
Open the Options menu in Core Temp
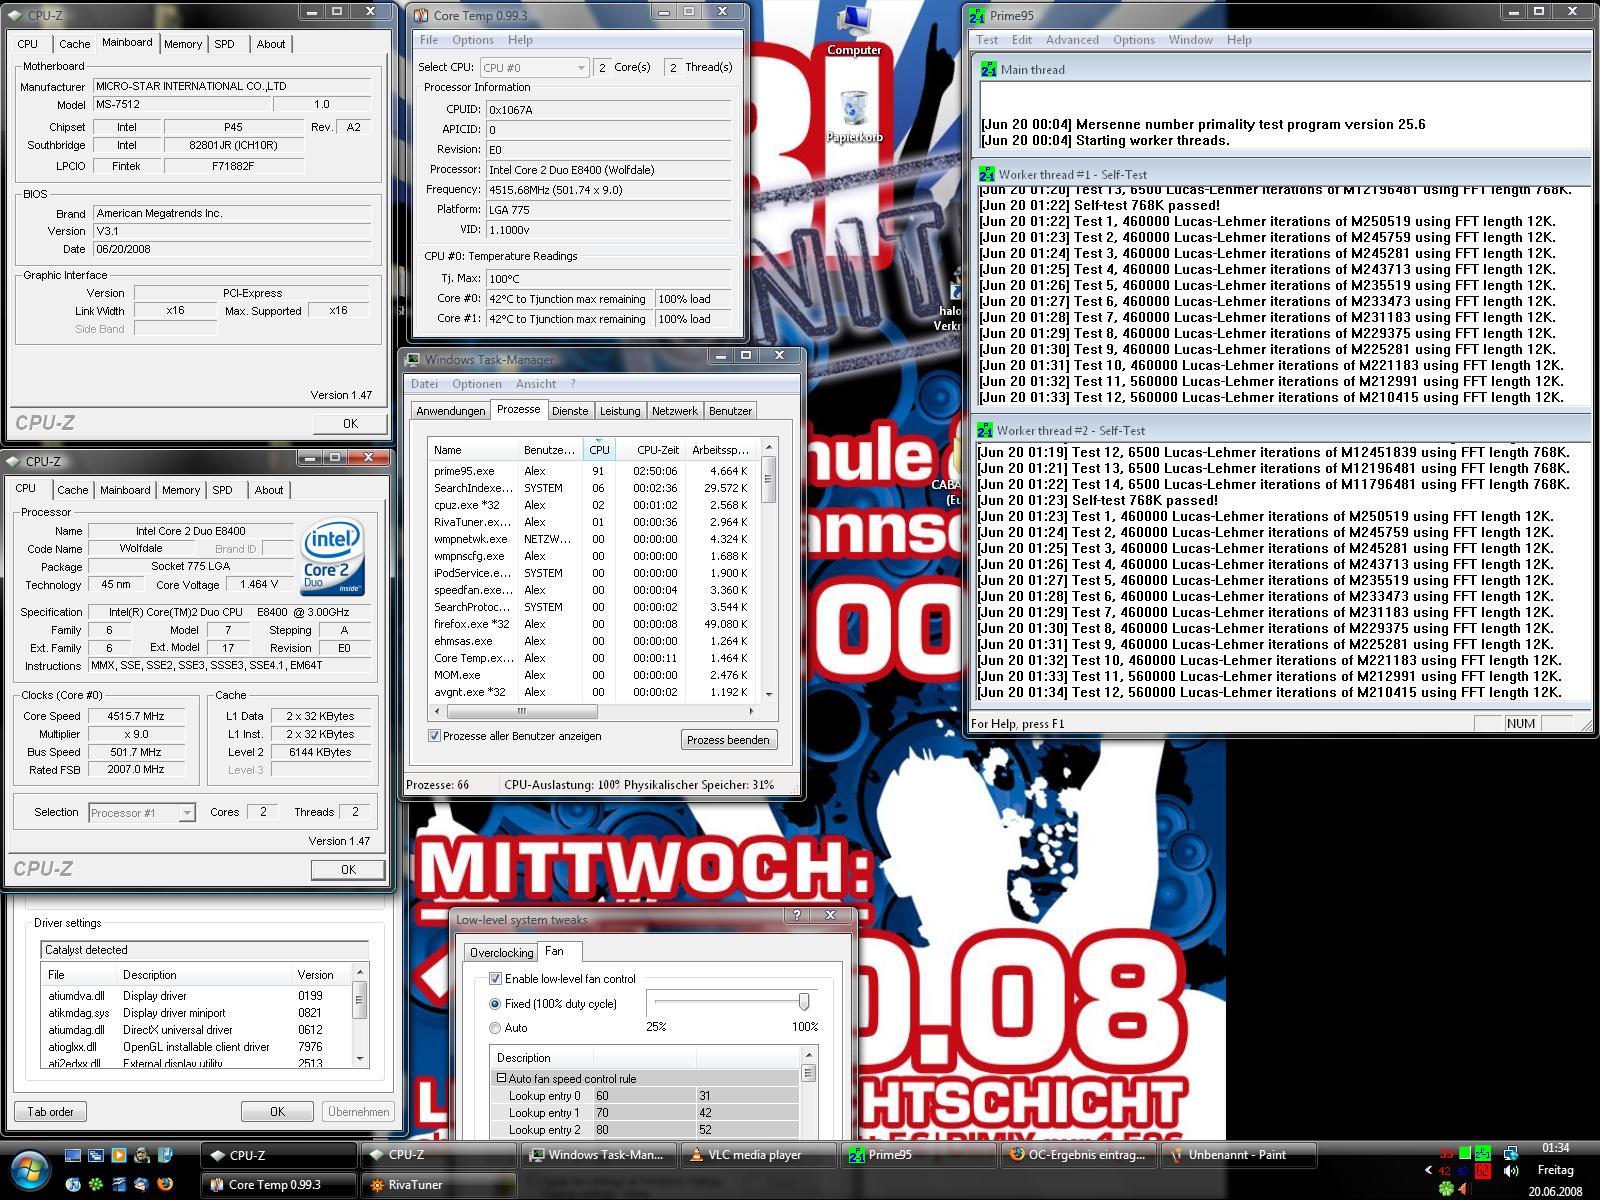[x=473, y=40]
